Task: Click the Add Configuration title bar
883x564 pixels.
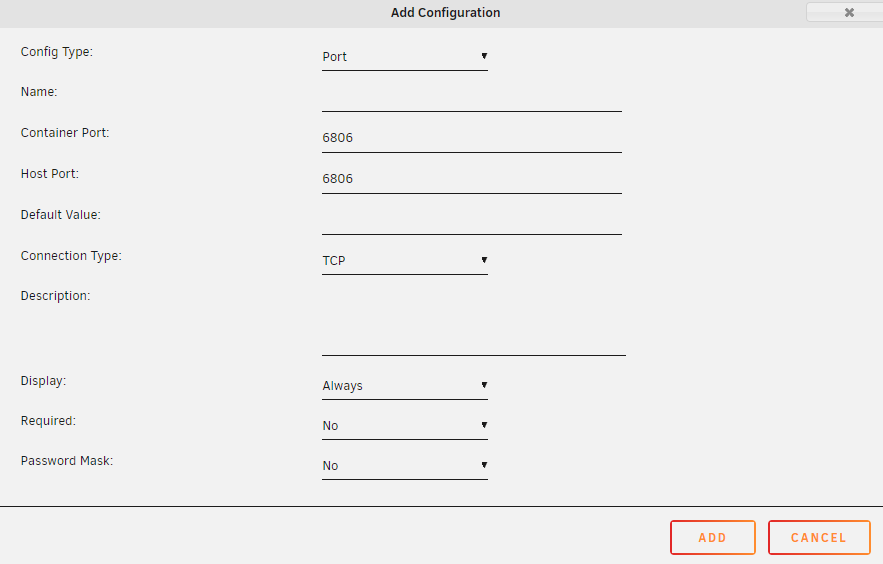Action: [445, 13]
